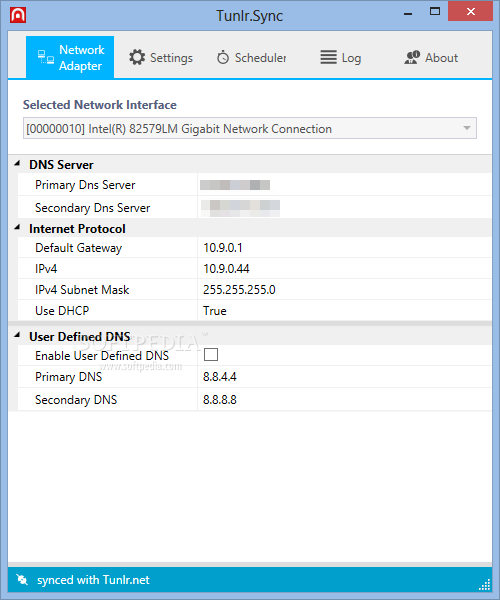The width and height of the screenshot is (500, 600).
Task: Switch to the Settings tab
Action: (x=161, y=57)
